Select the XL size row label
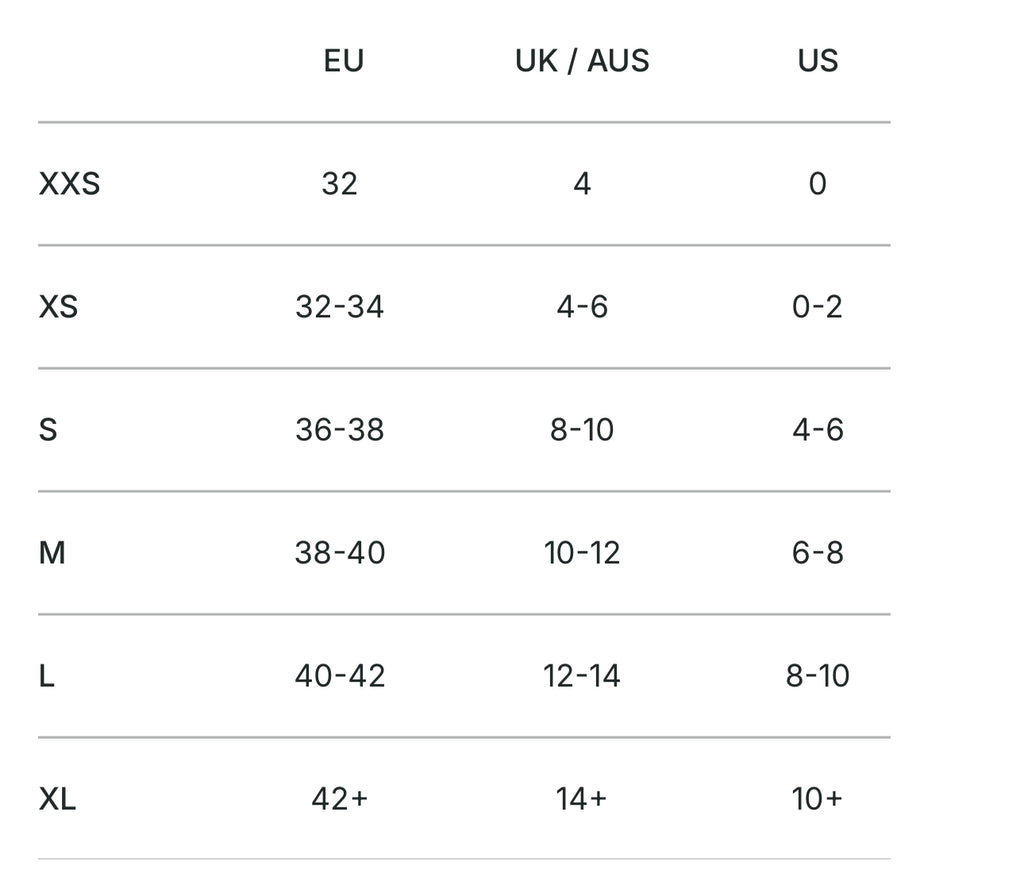This screenshot has width=1024, height=885. click(58, 799)
